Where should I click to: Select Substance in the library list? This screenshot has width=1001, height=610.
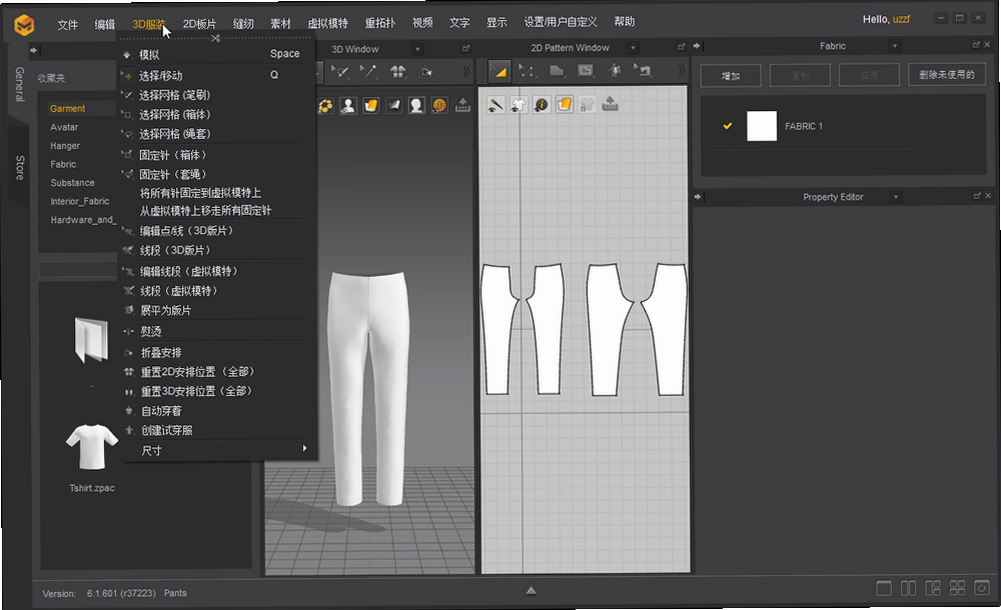click(73, 182)
